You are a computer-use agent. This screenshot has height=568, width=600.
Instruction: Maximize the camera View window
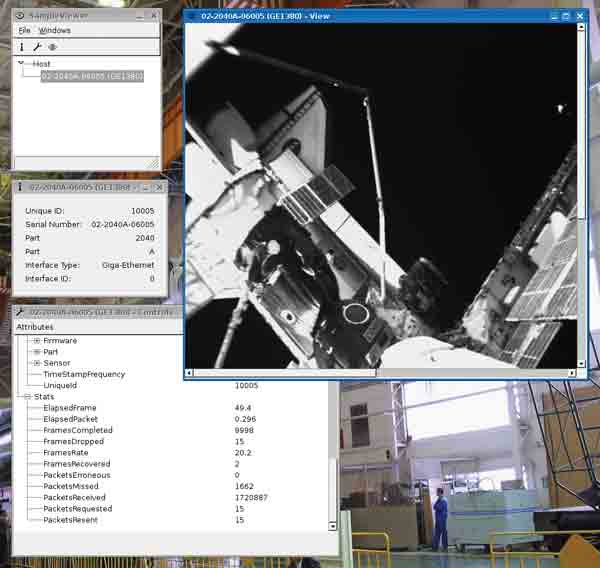point(566,16)
